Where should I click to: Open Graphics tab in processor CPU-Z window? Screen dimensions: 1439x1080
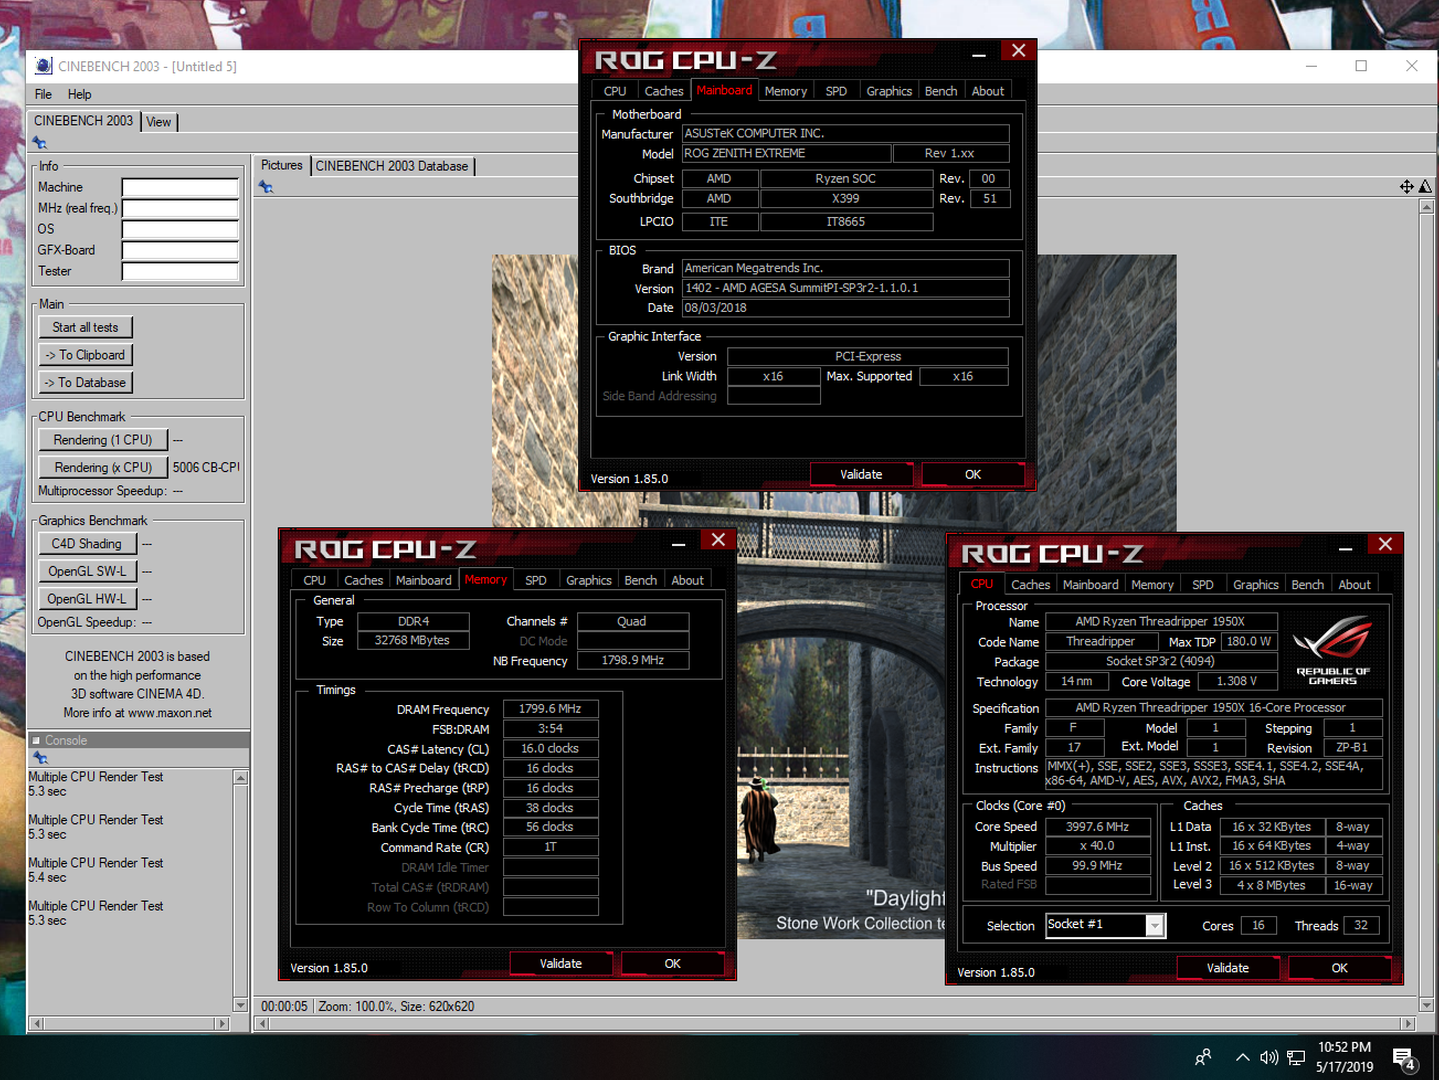(1256, 585)
